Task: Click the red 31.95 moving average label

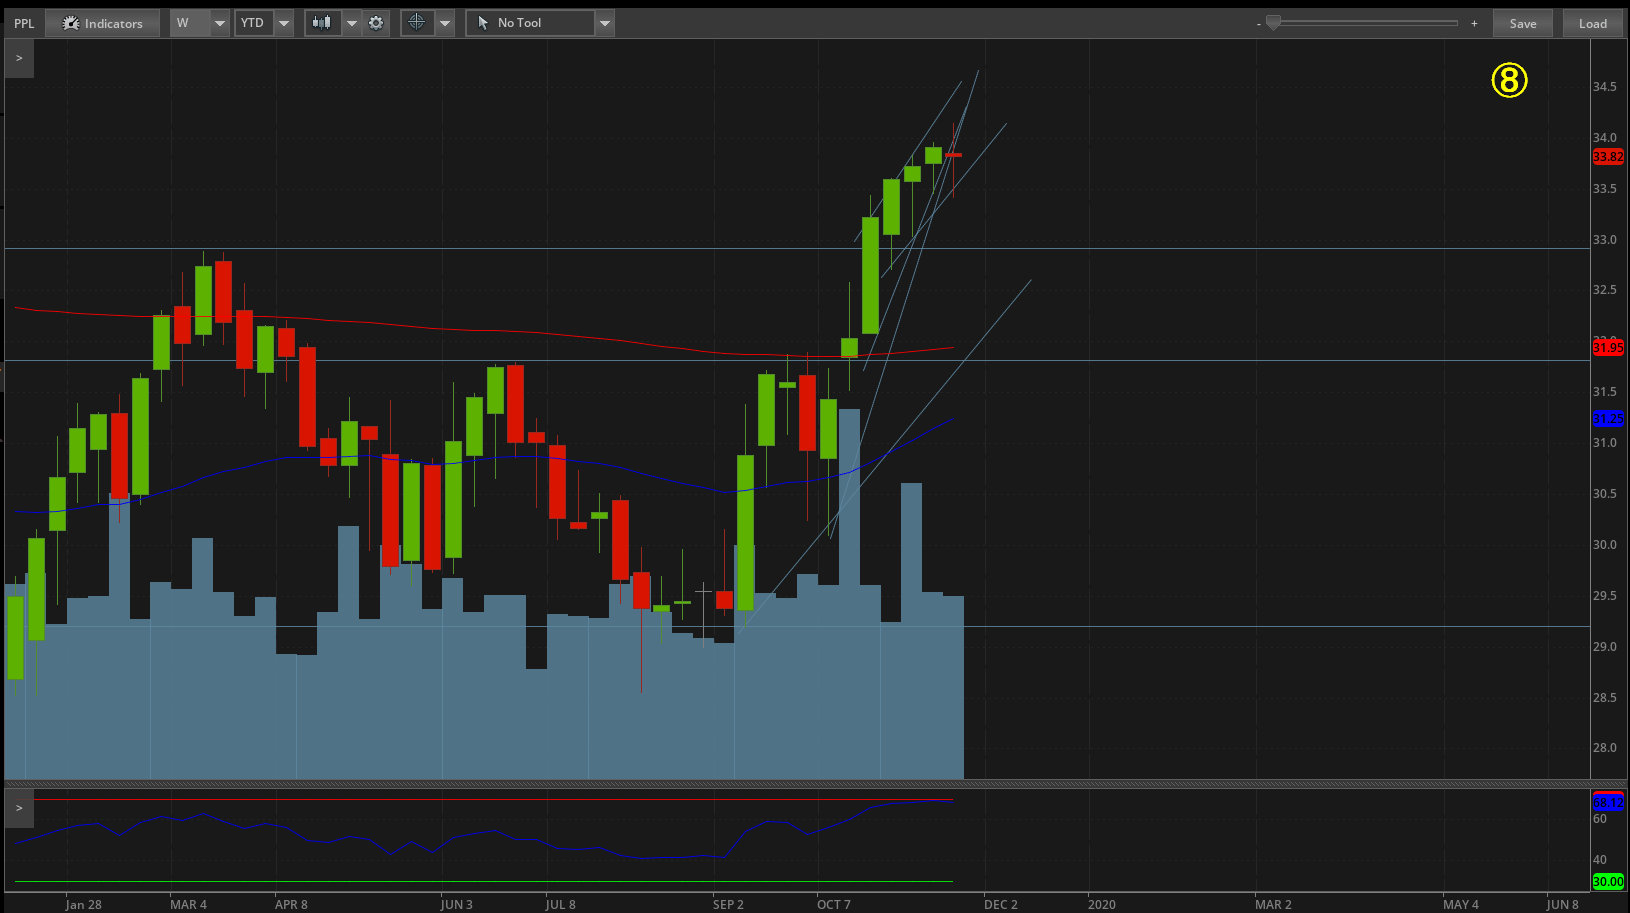Action: click(1608, 347)
